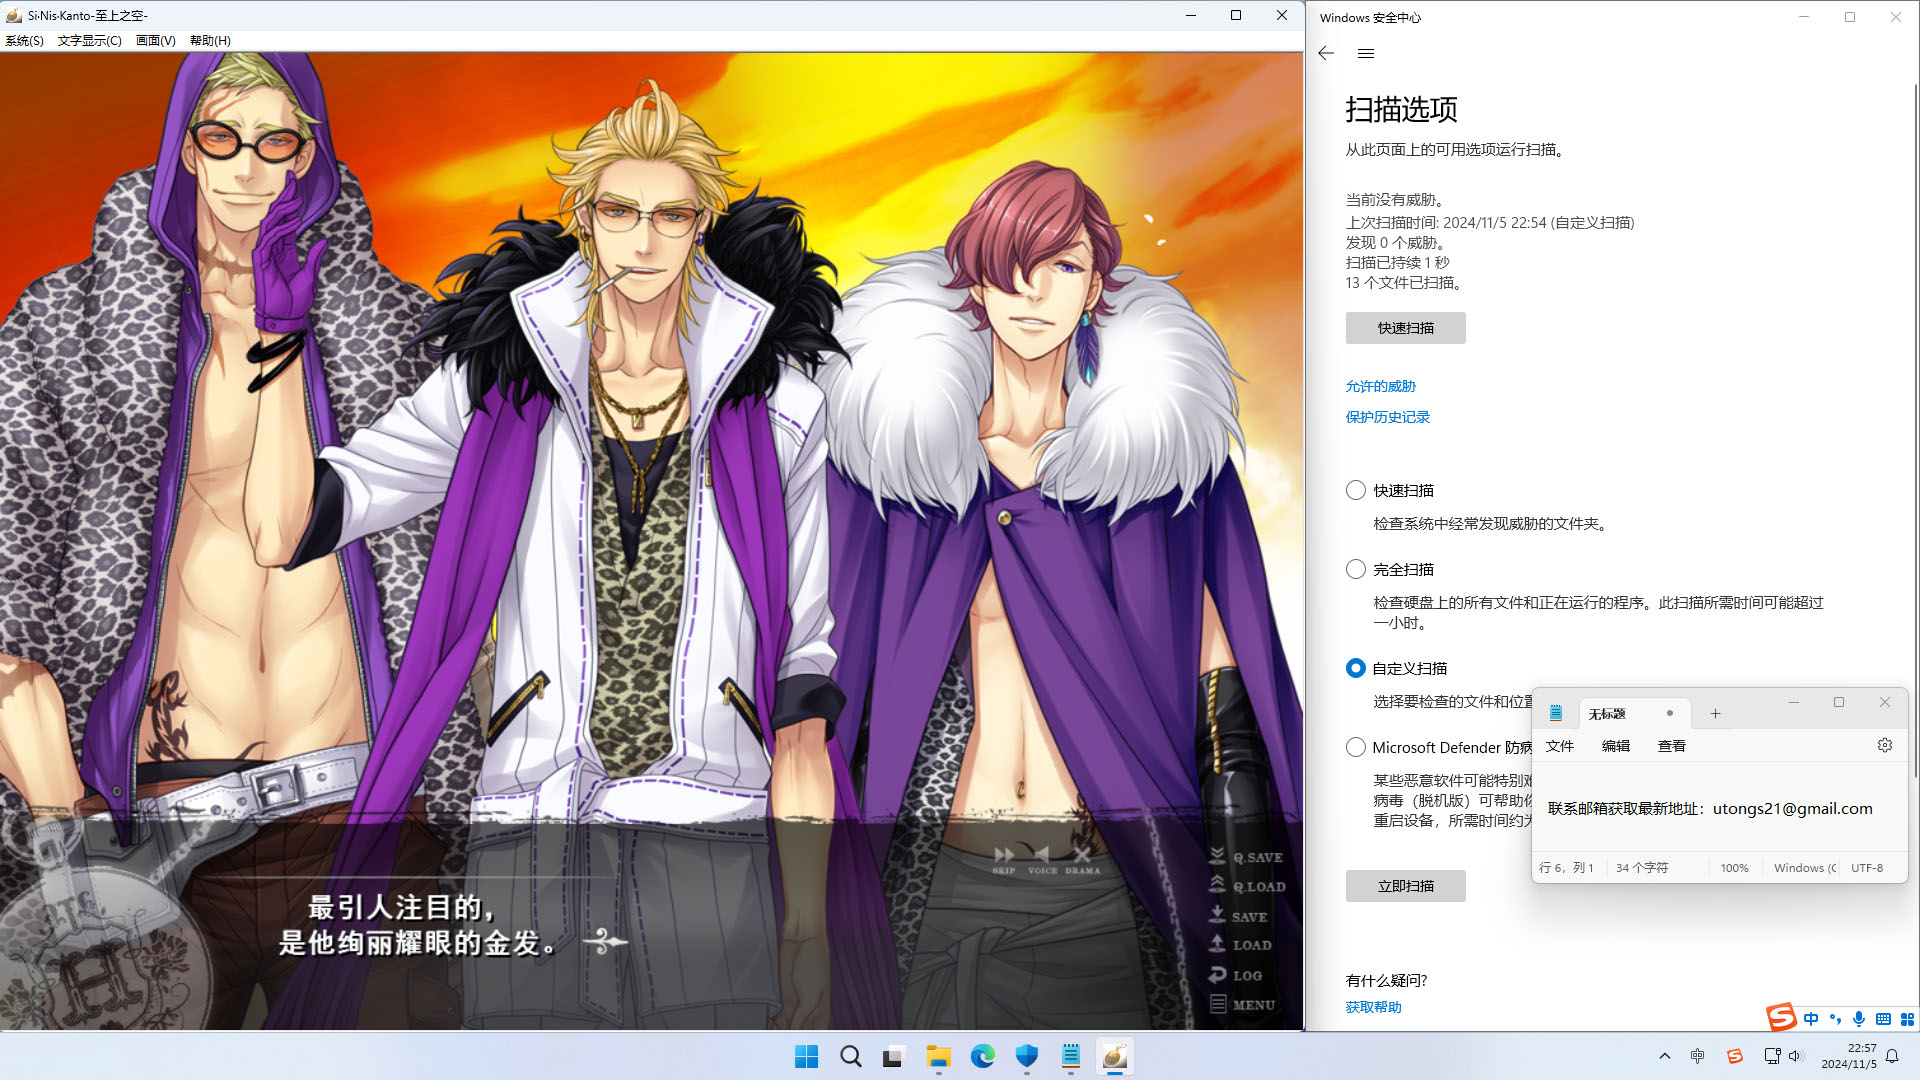Open the 文字显示(C) menu

click(x=89, y=41)
